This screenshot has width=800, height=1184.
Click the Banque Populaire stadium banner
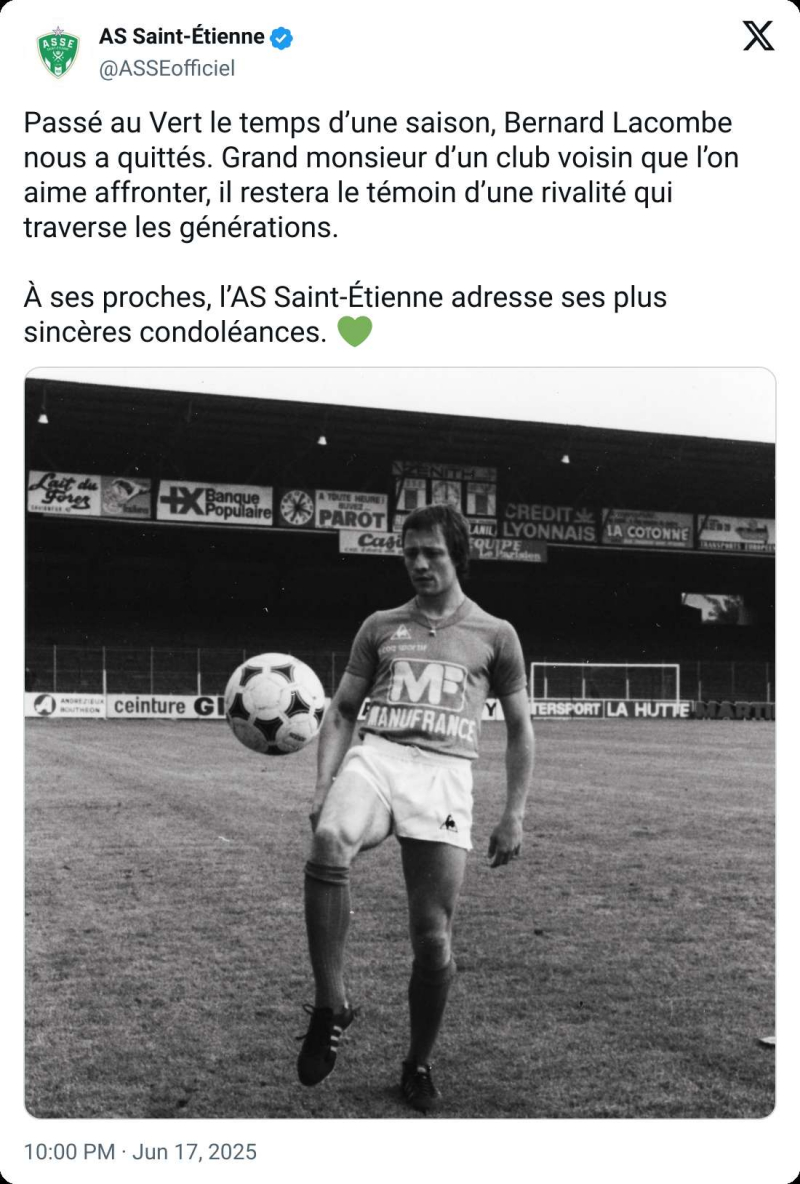(215, 502)
